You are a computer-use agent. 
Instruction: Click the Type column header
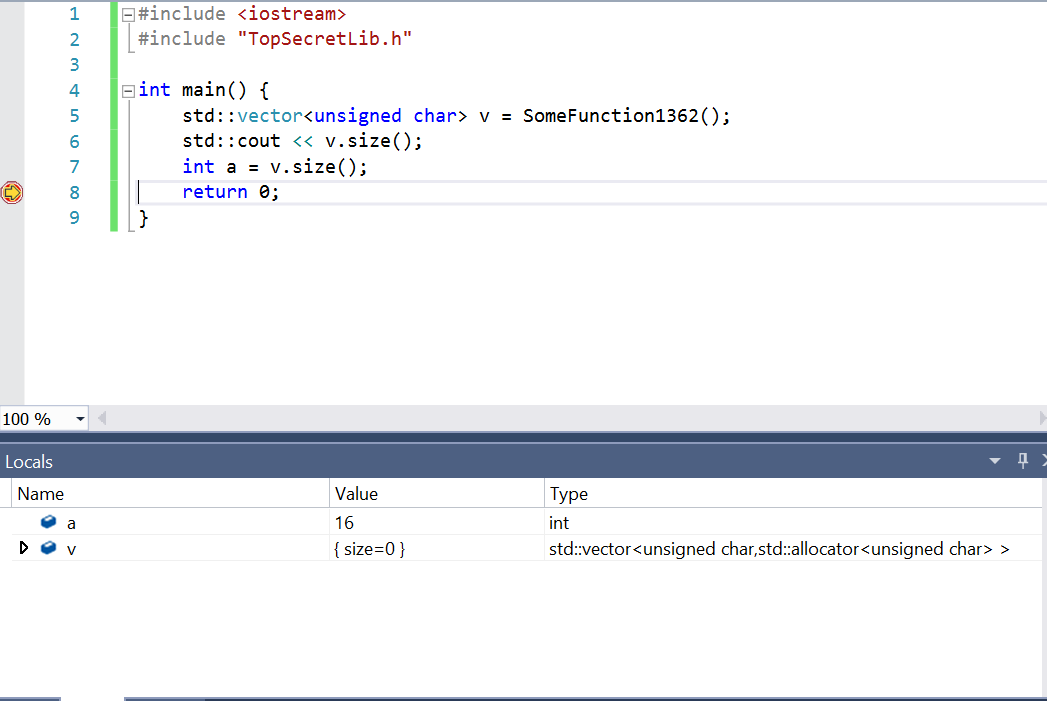coord(793,493)
